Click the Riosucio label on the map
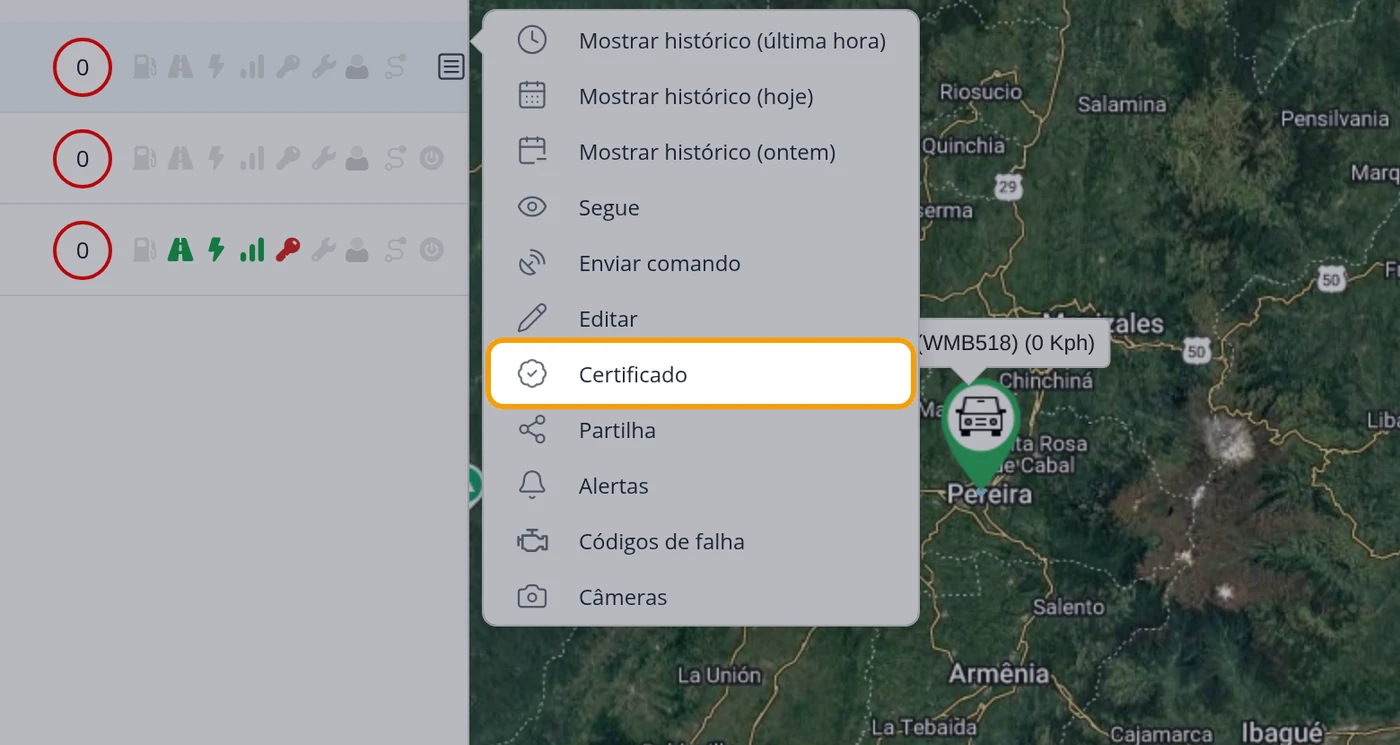Viewport: 1400px width, 745px height. pos(980,92)
